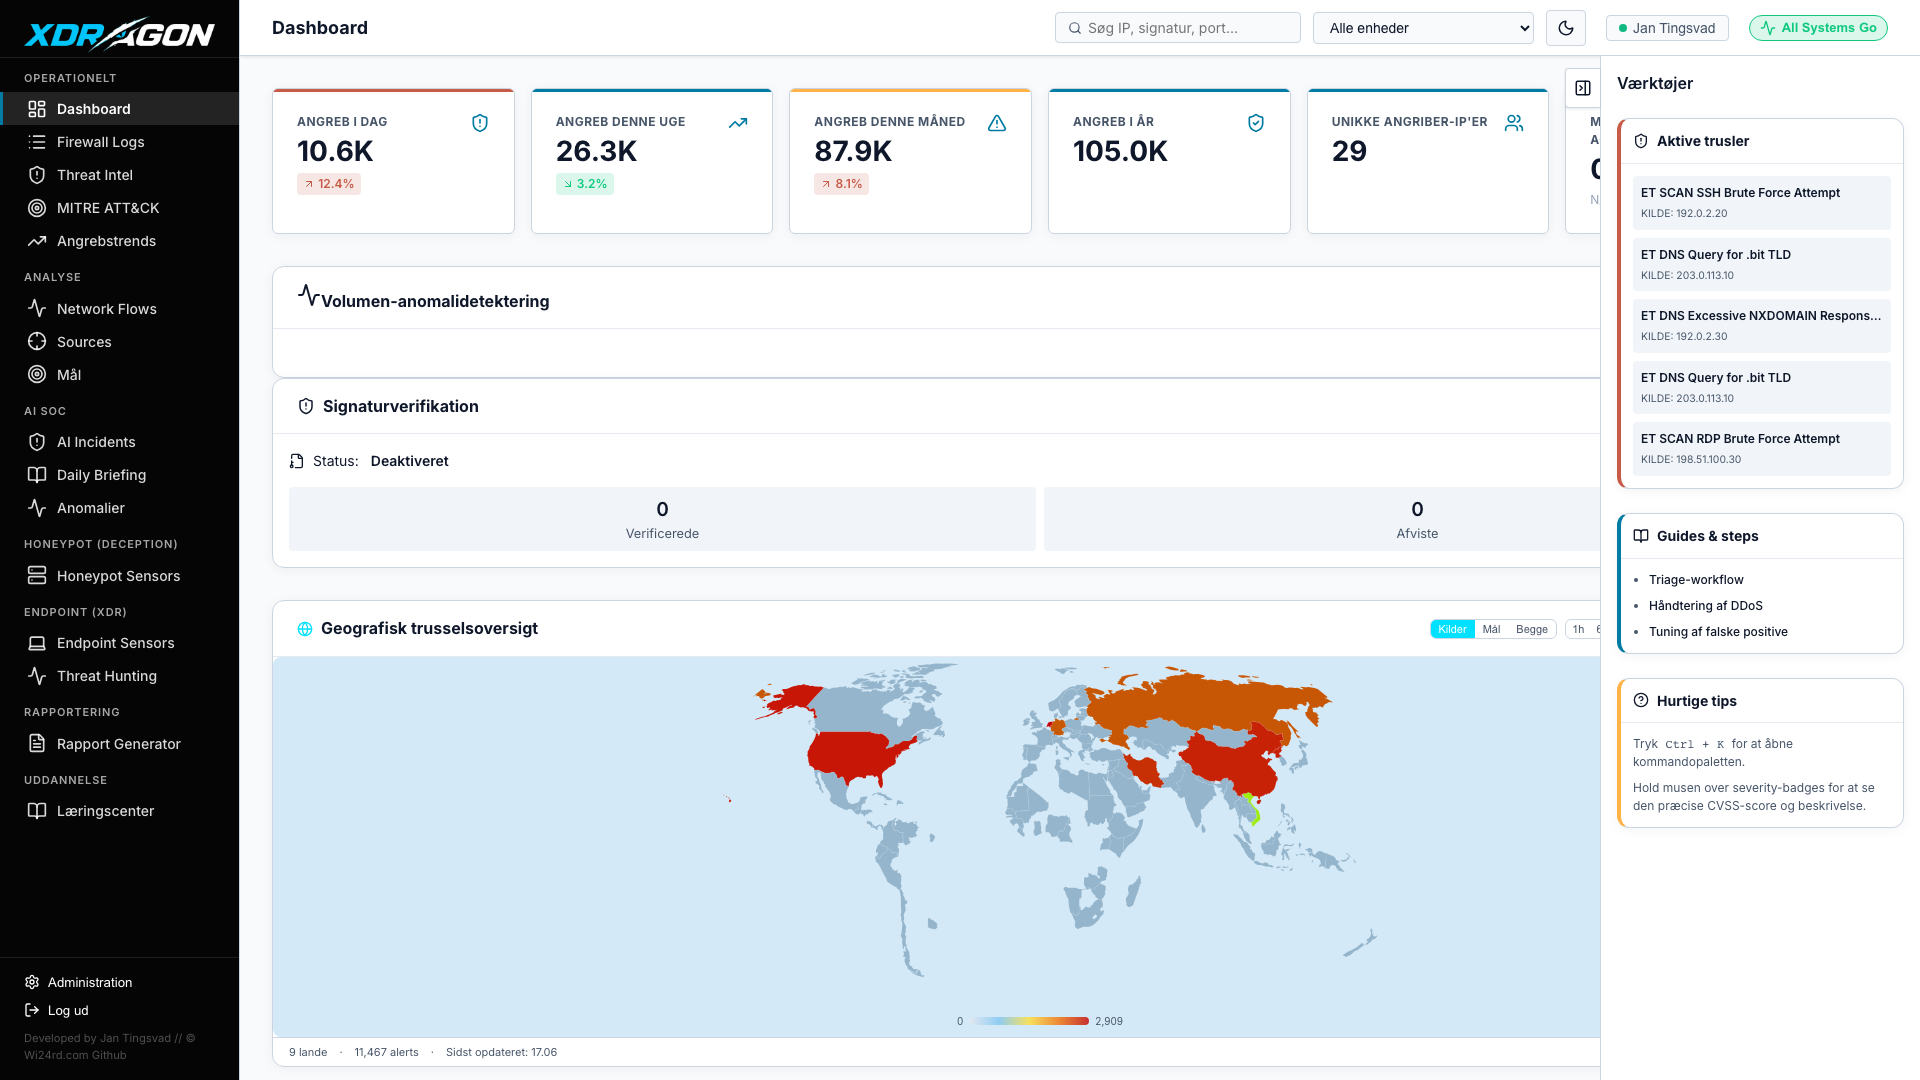1920x1080 pixels.
Task: Click trend icon on Angreb denne uge card
Action: pos(738,123)
